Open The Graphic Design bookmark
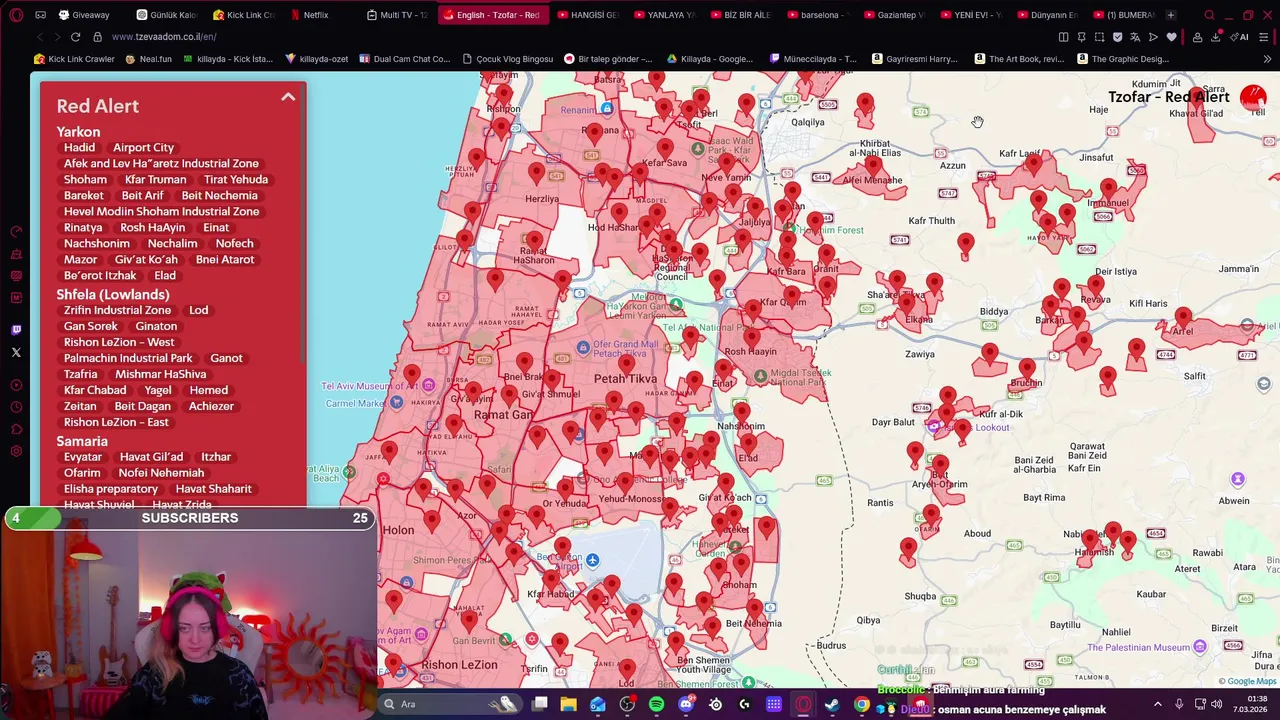1280x720 pixels. tap(1122, 59)
